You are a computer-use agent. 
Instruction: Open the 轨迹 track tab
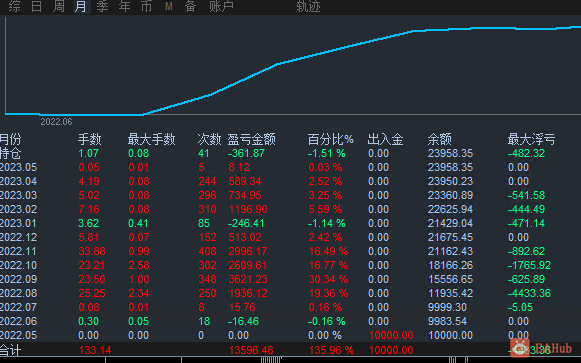coord(308,6)
